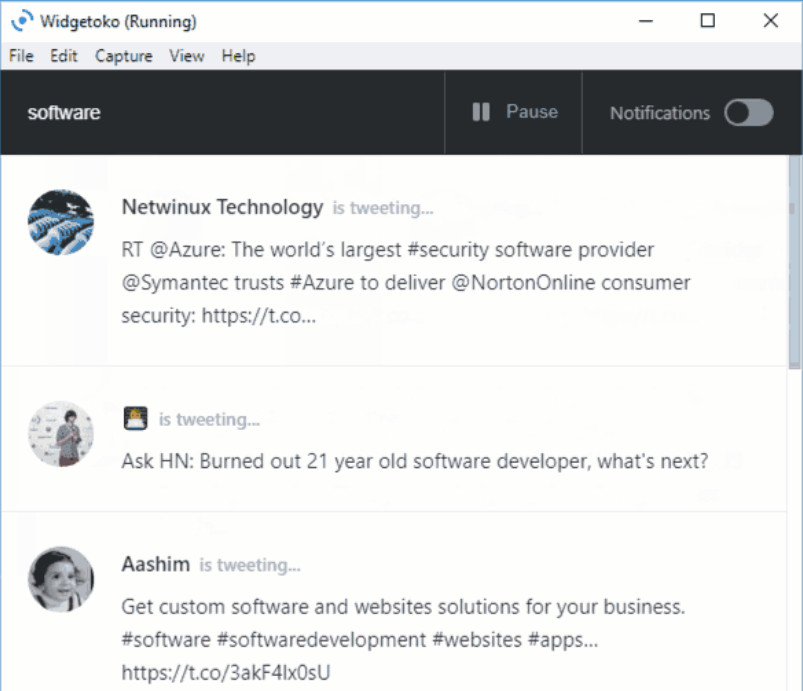This screenshot has width=803, height=691.
Task: Open the View menu
Action: click(187, 56)
